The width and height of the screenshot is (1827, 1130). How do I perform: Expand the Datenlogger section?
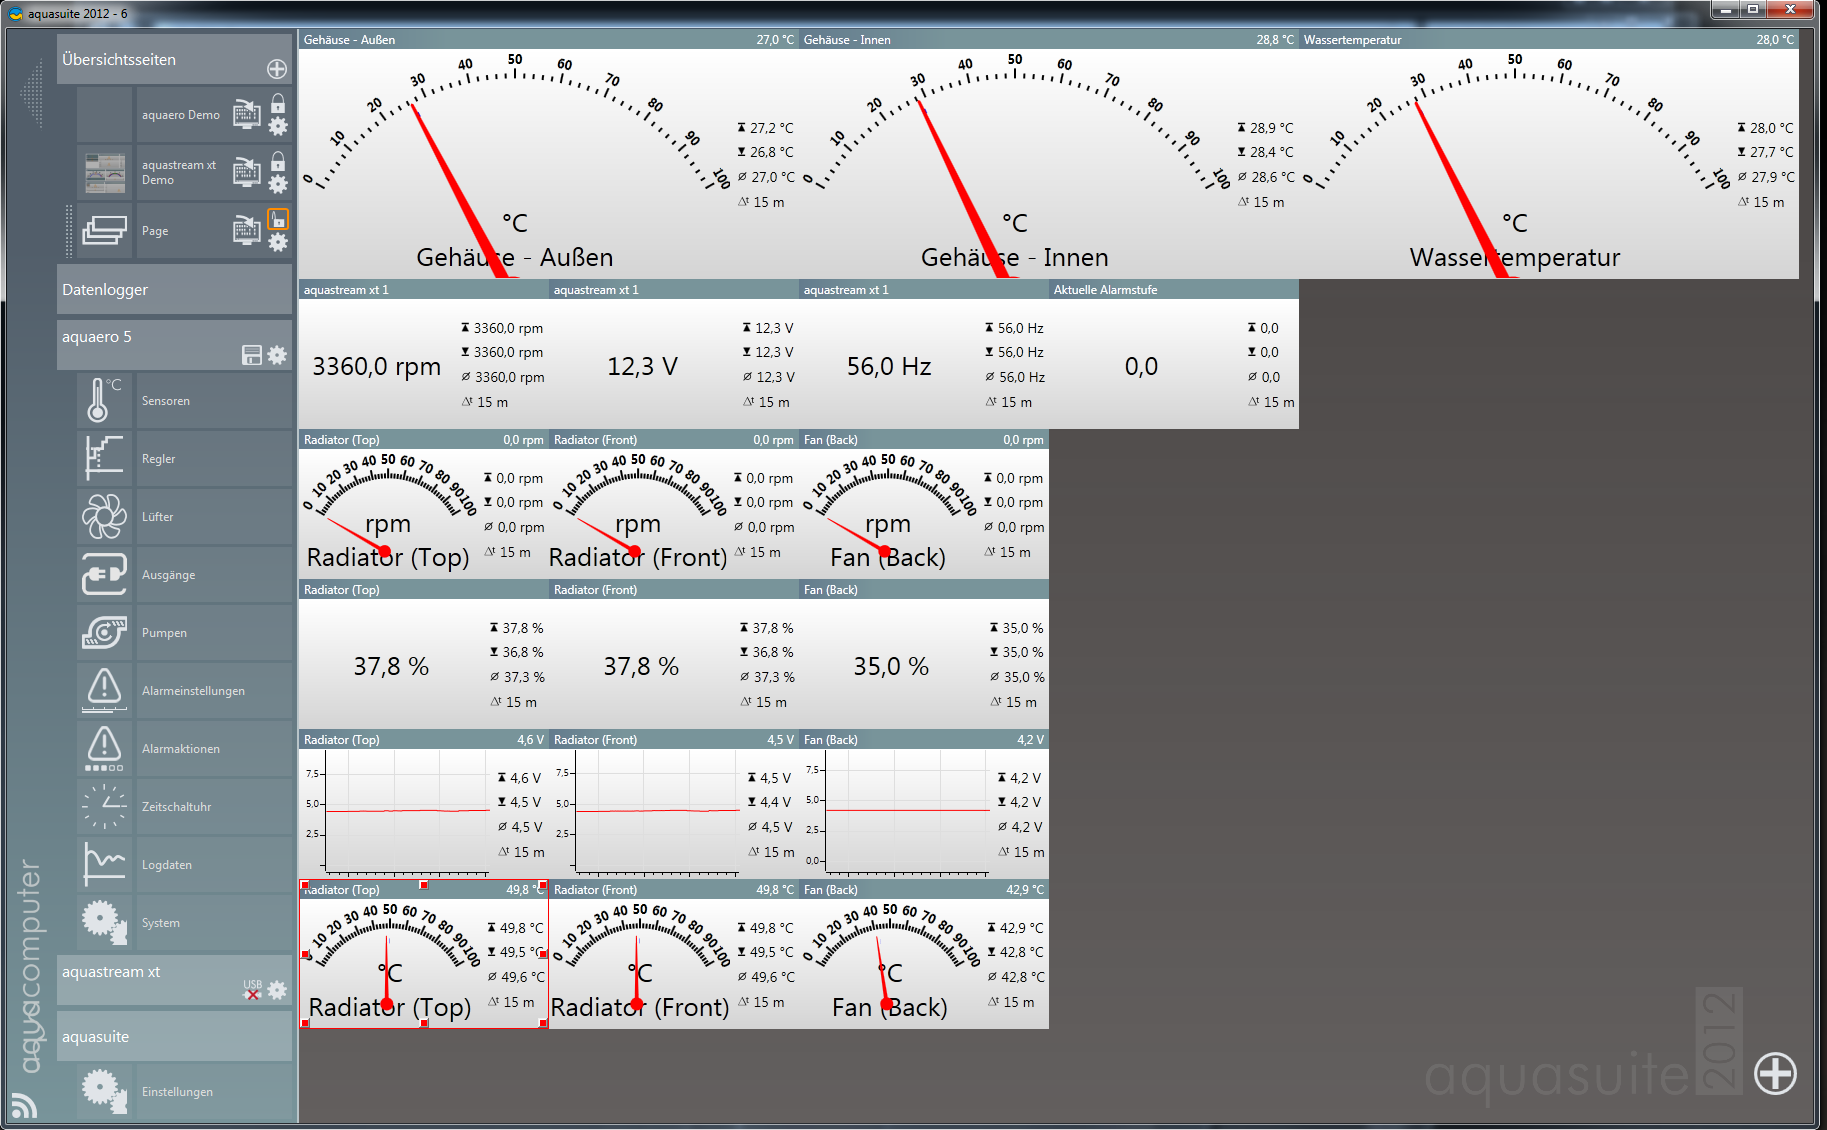coord(174,290)
